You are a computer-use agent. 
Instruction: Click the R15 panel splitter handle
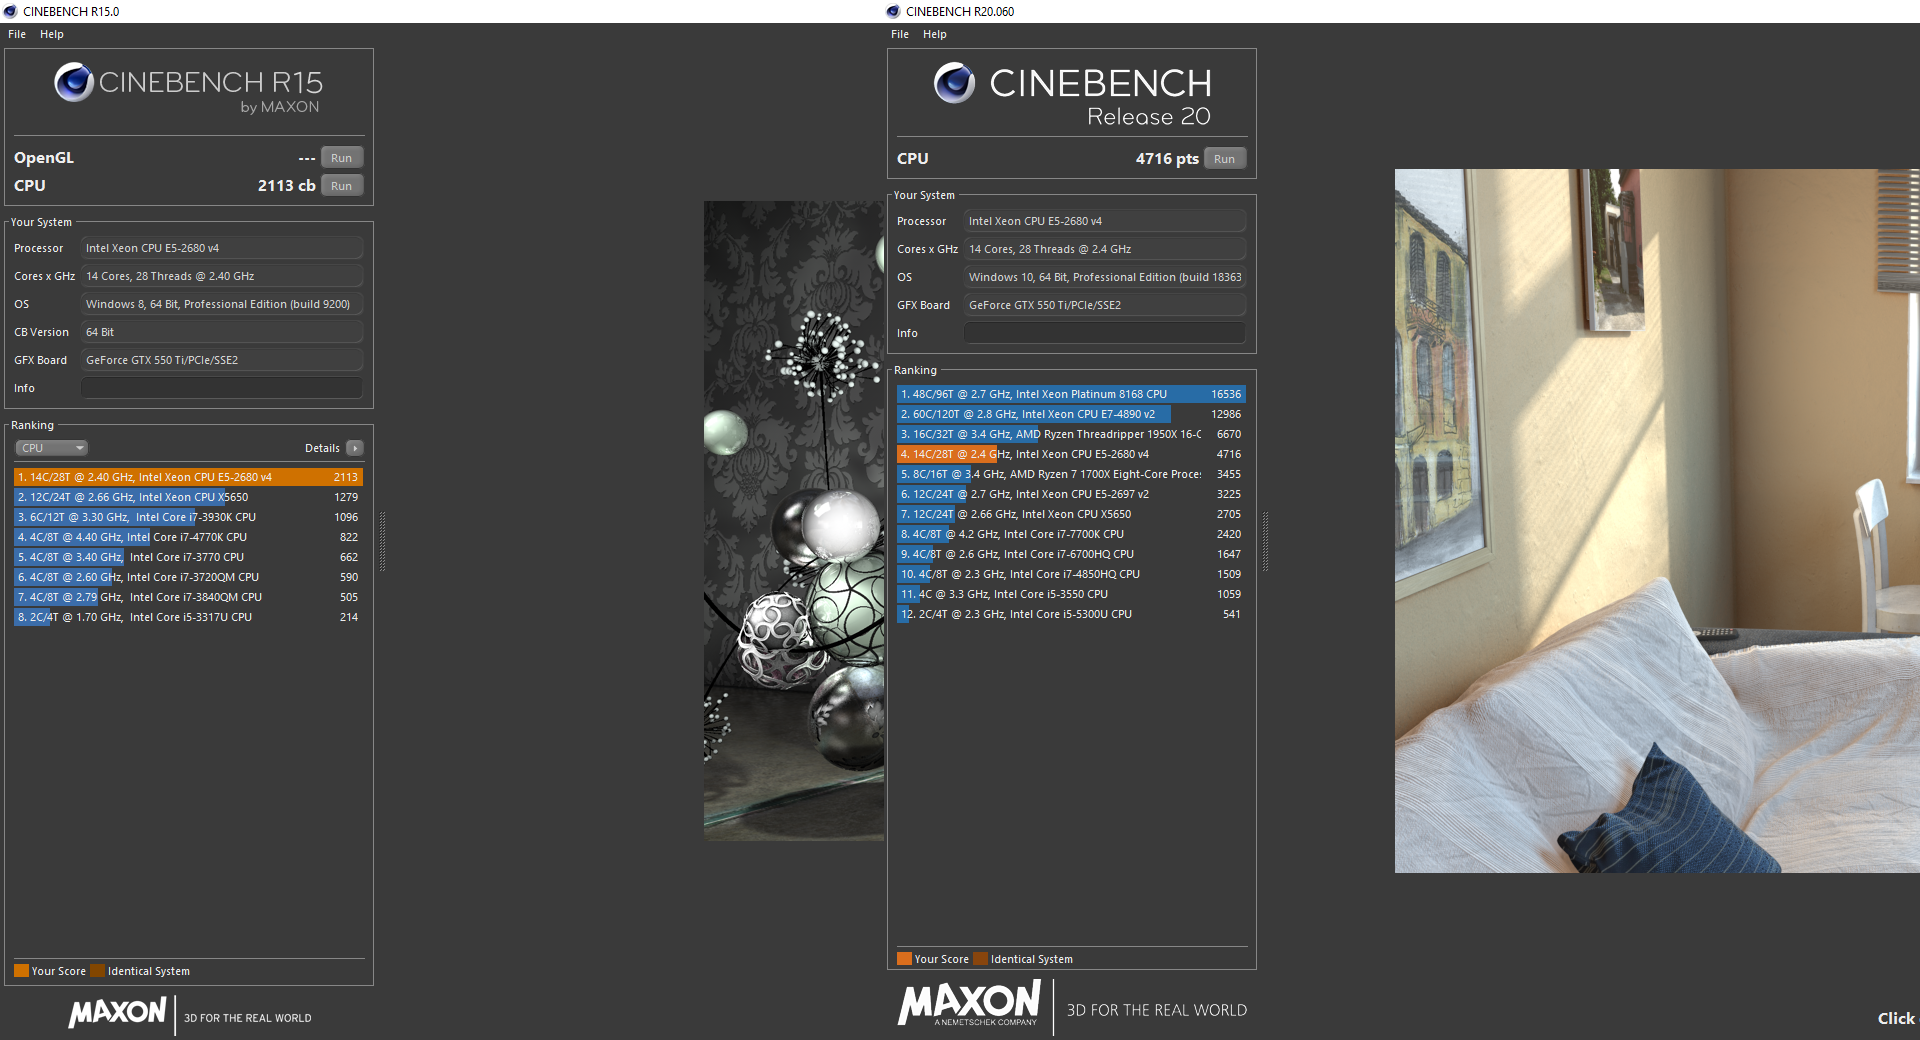coord(382,541)
